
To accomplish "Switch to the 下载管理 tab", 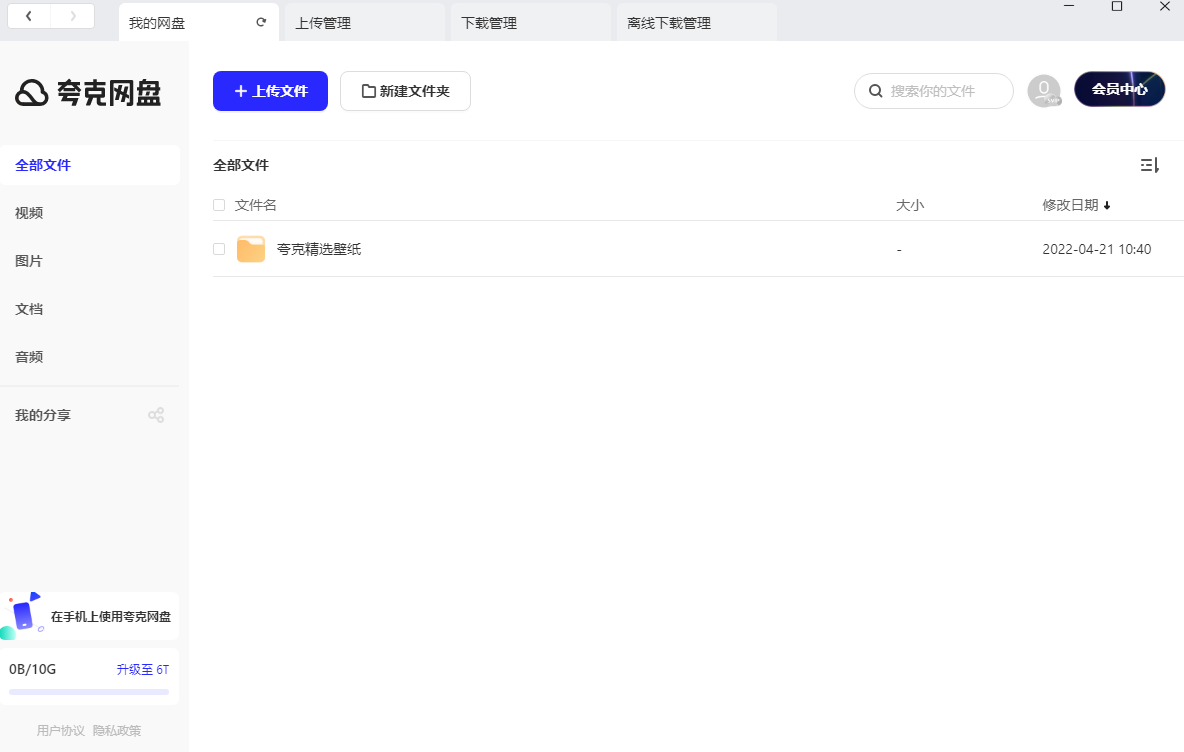I will (488, 20).
